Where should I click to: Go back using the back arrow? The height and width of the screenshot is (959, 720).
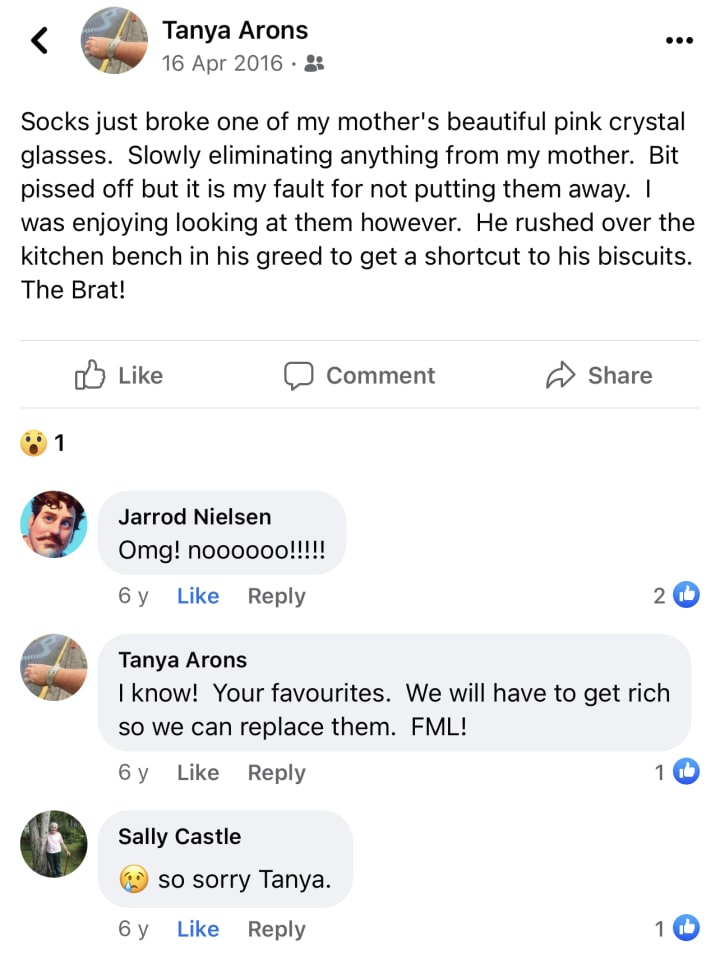point(39,40)
